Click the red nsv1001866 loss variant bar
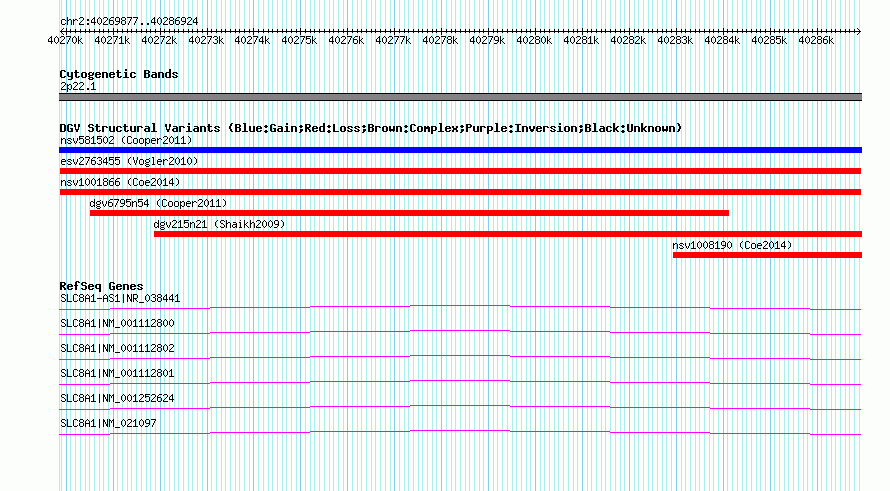This screenshot has width=890, height=491. point(460,192)
